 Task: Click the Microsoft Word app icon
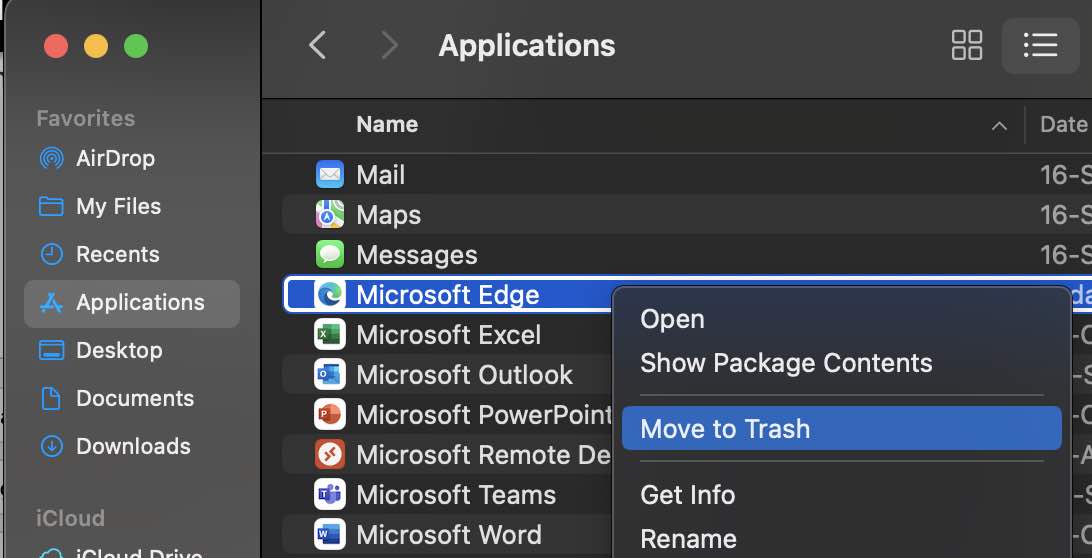330,534
